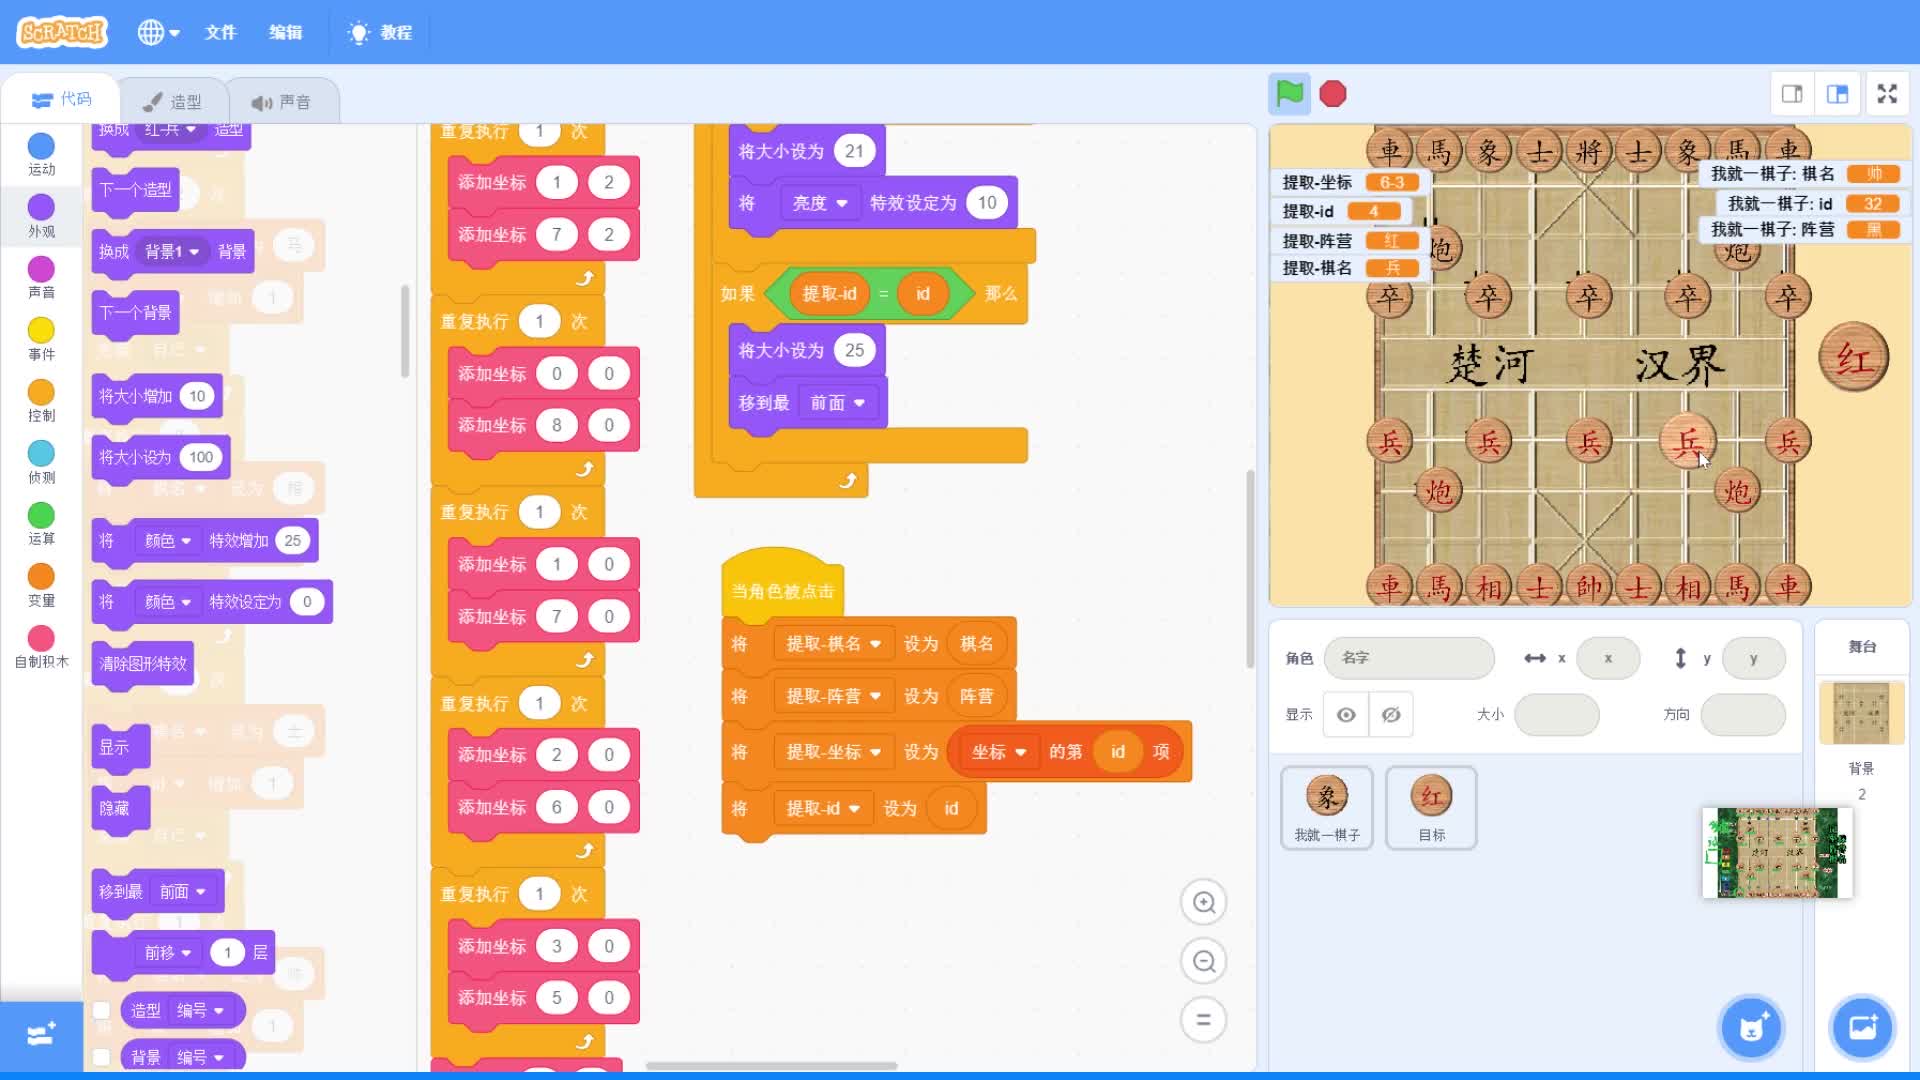Open 颜色 dropdown in 特效增加 block
This screenshot has height=1080, width=1920.
[168, 541]
